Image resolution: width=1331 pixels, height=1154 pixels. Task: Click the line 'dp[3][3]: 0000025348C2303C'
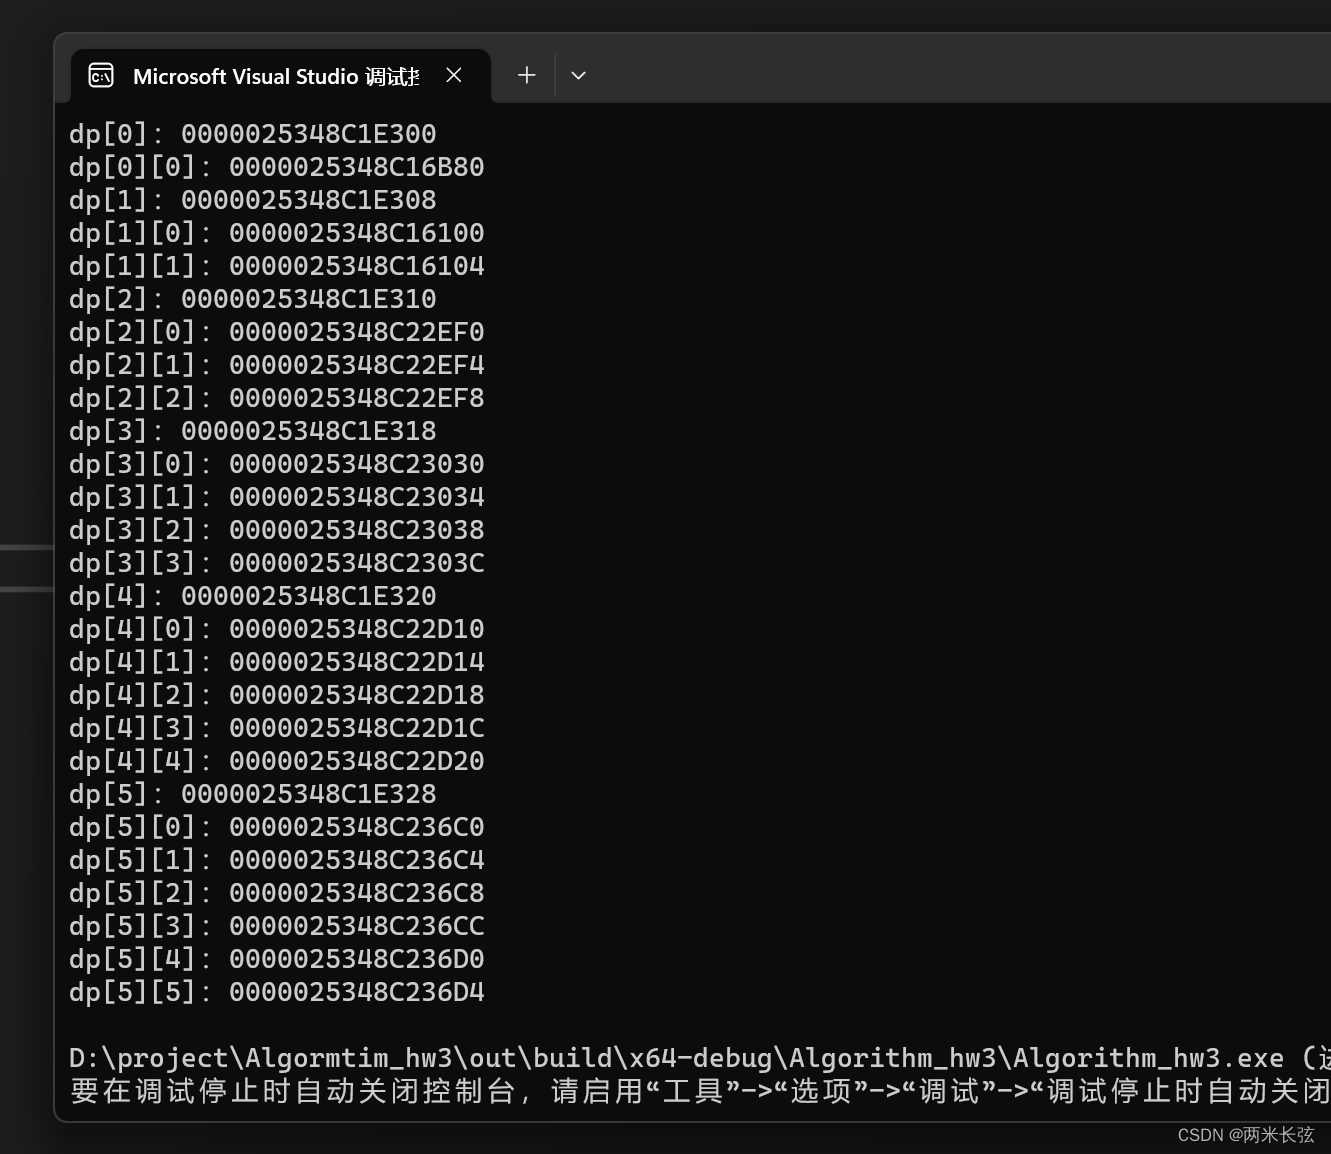[x=277, y=563]
